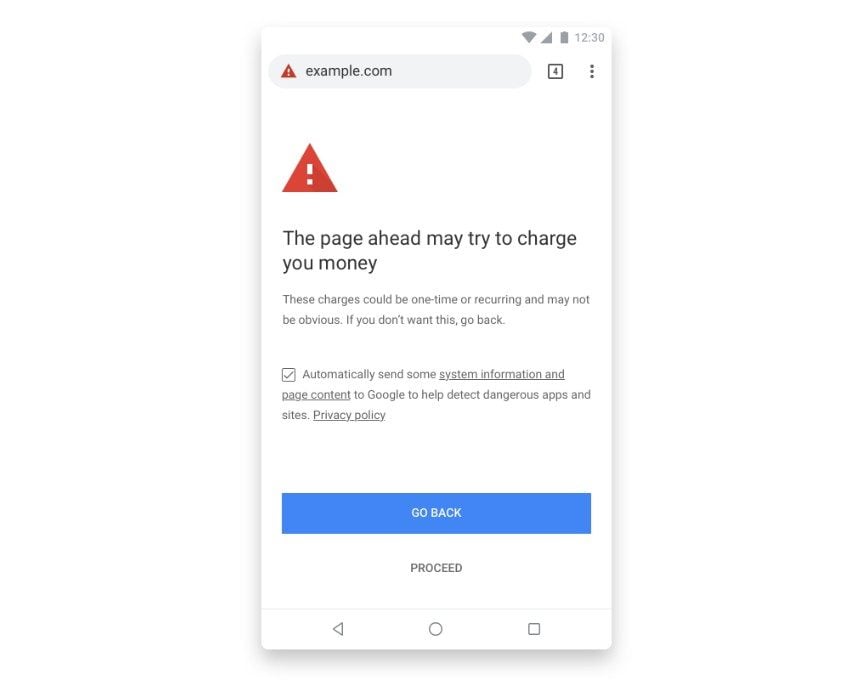Click the PROCEED text button
863x693 pixels.
click(436, 568)
